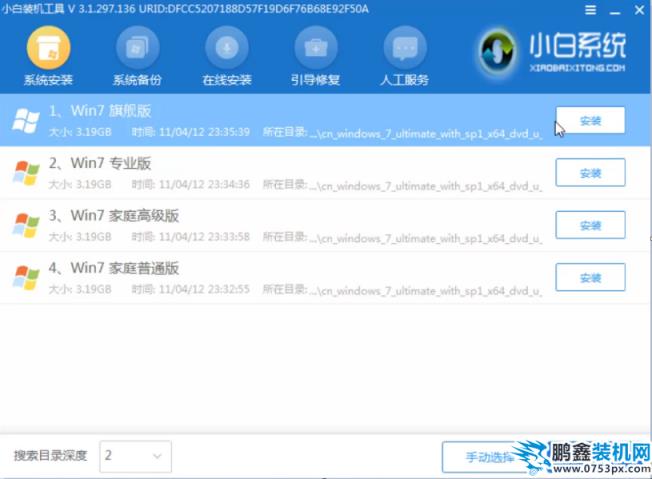Click the Windows flag icon for Win7 家庭普通版
Image resolution: width=652 pixels, height=479 pixels.
pyautogui.click(x=26, y=278)
